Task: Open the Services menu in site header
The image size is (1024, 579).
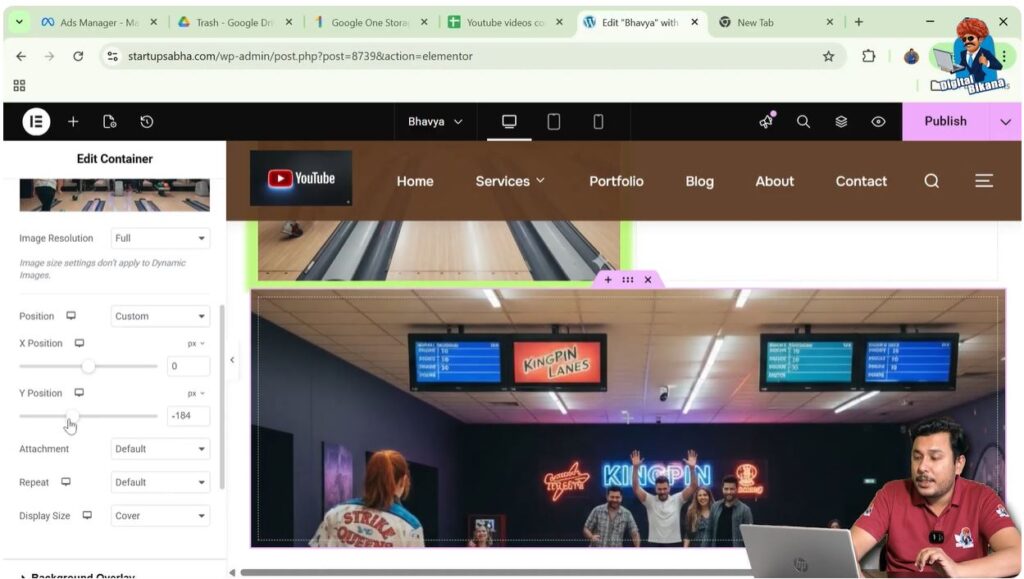Action: [510, 181]
